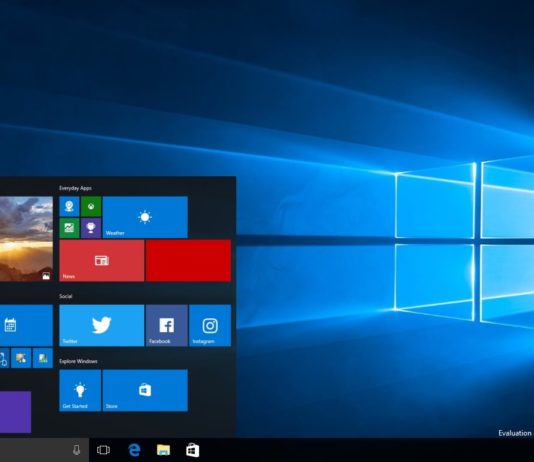Open the purple Sports trophy tile
The image size is (534, 462).
pyautogui.click(x=91, y=228)
